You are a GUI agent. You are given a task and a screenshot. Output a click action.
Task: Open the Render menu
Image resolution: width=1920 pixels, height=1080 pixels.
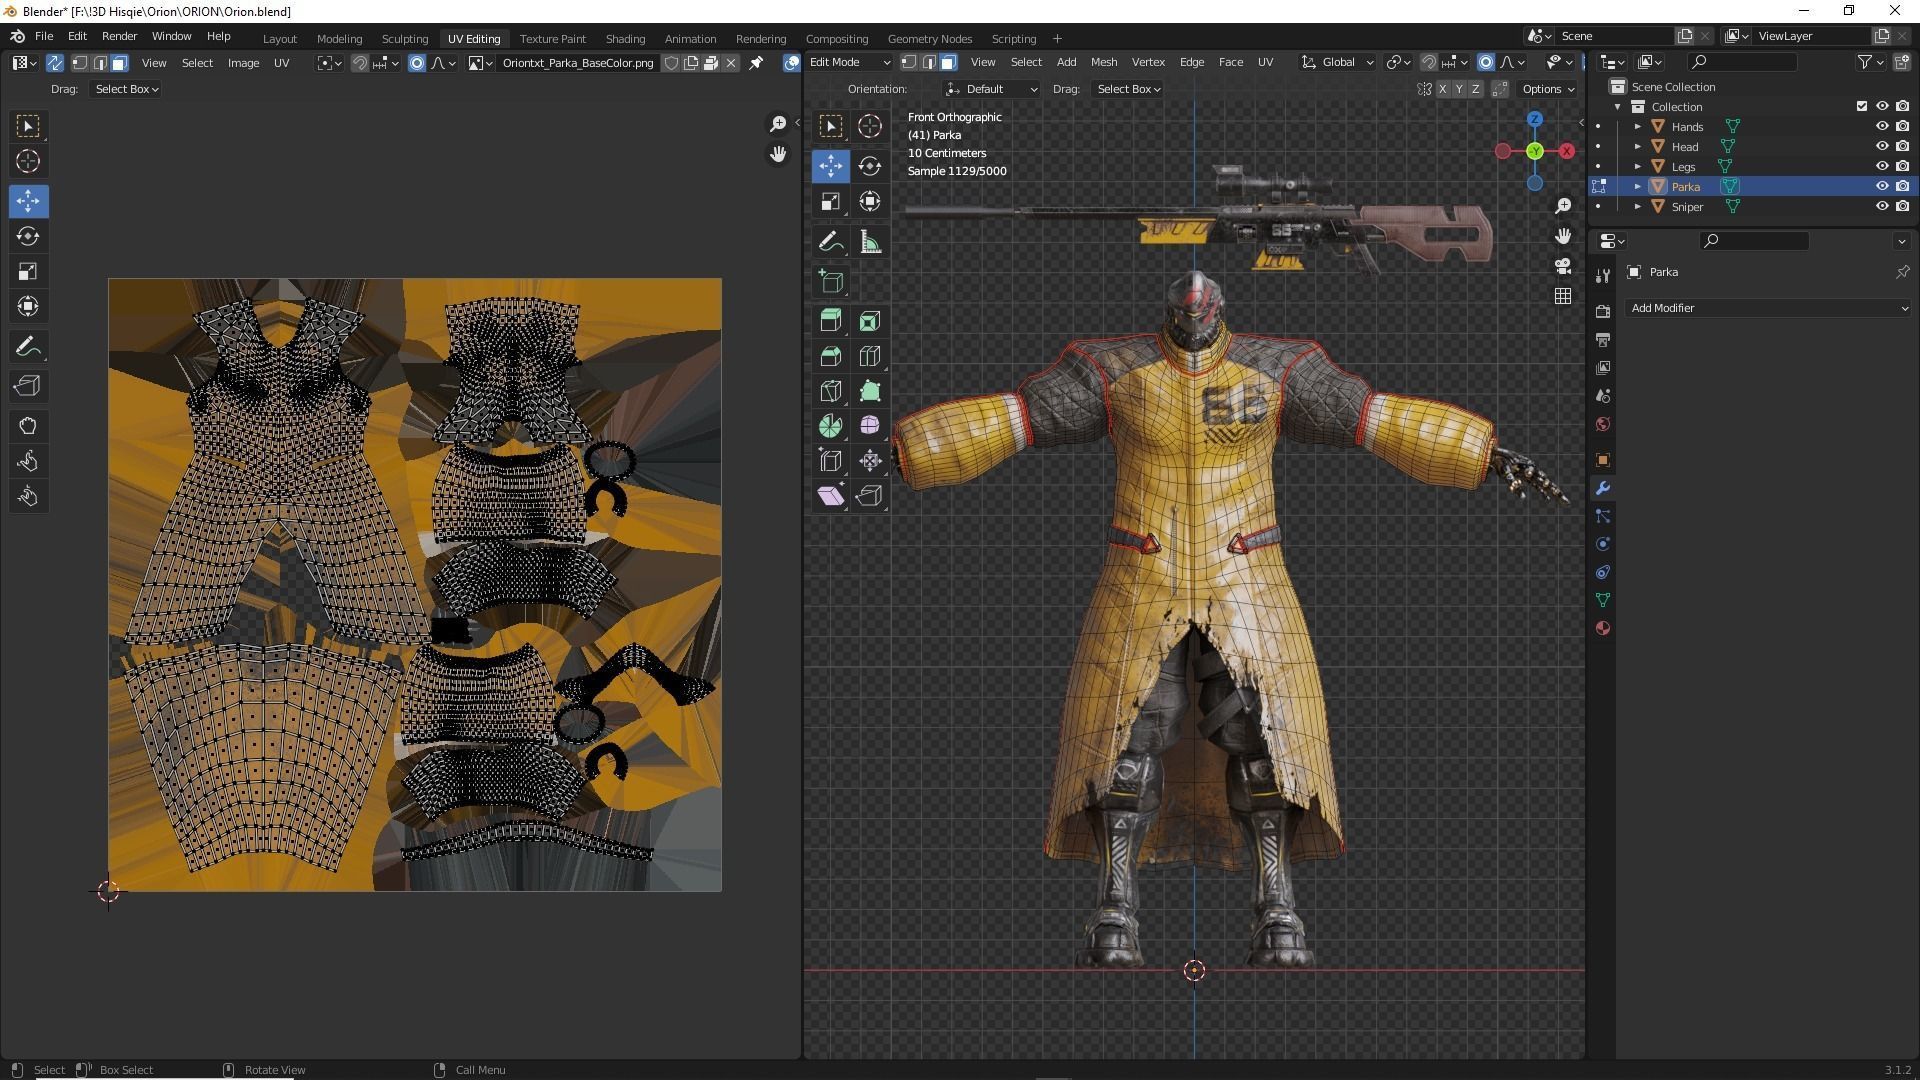point(119,36)
